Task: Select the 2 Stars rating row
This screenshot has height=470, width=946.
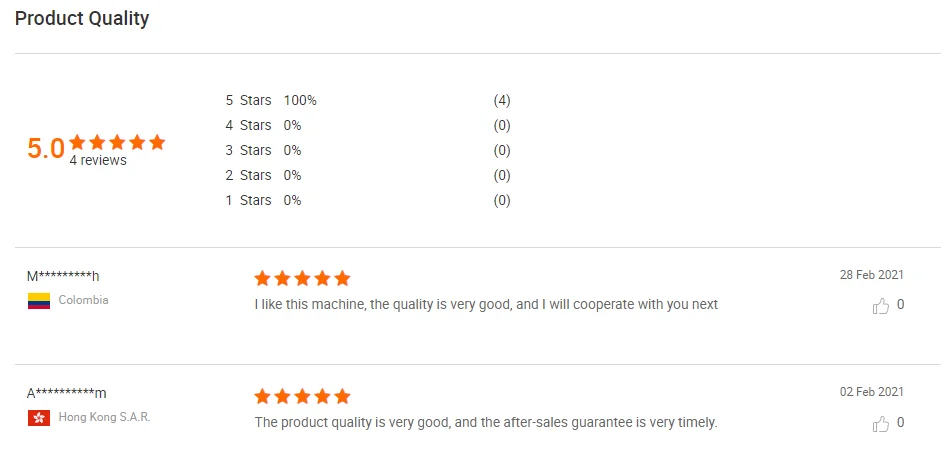Action: tap(249, 175)
